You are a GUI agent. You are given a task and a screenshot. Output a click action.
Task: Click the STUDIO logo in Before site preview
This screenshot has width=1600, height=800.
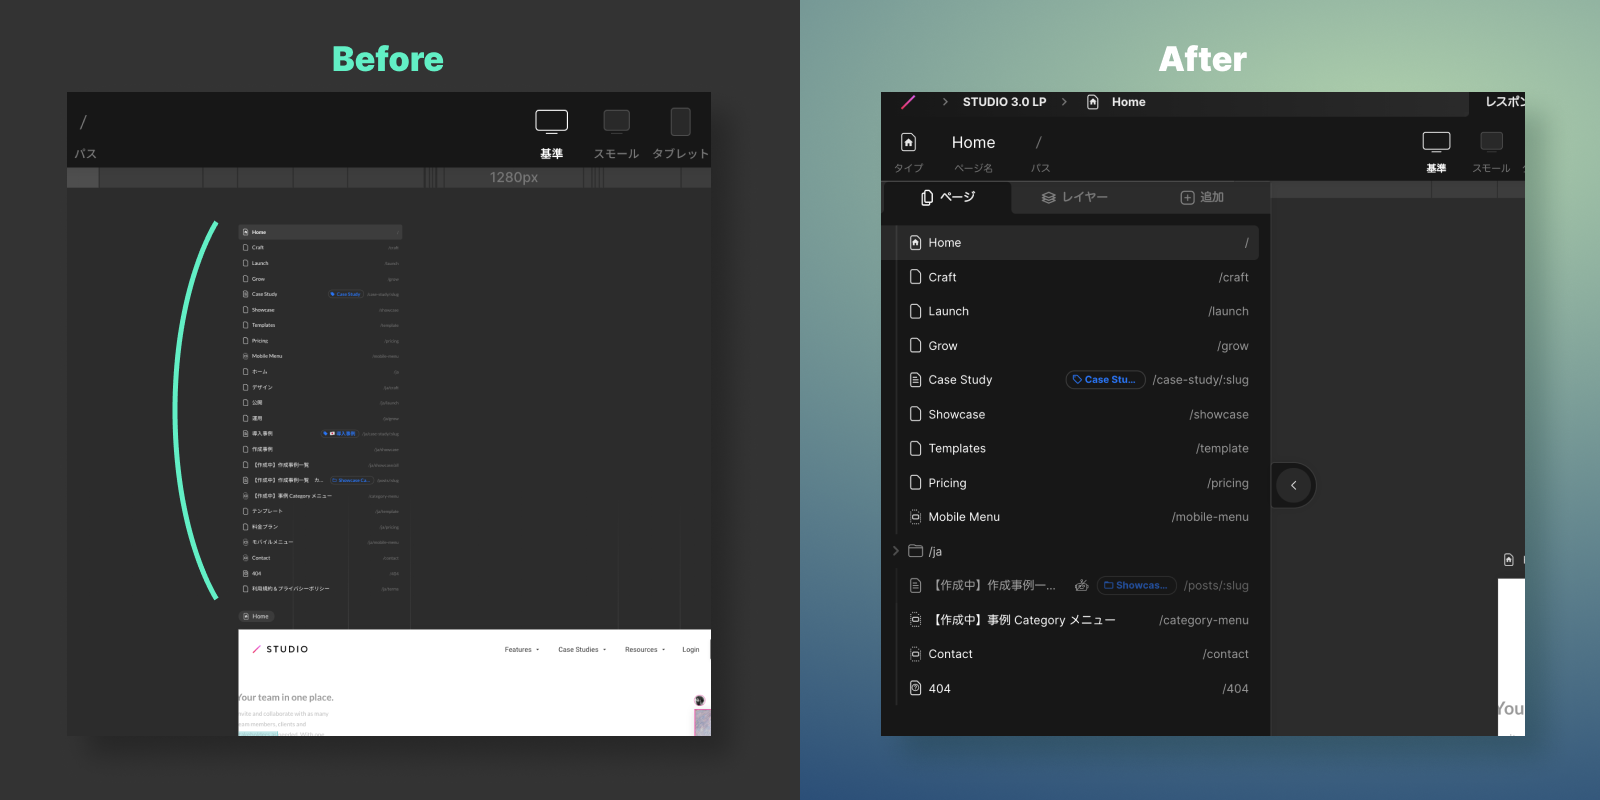[x=280, y=649]
